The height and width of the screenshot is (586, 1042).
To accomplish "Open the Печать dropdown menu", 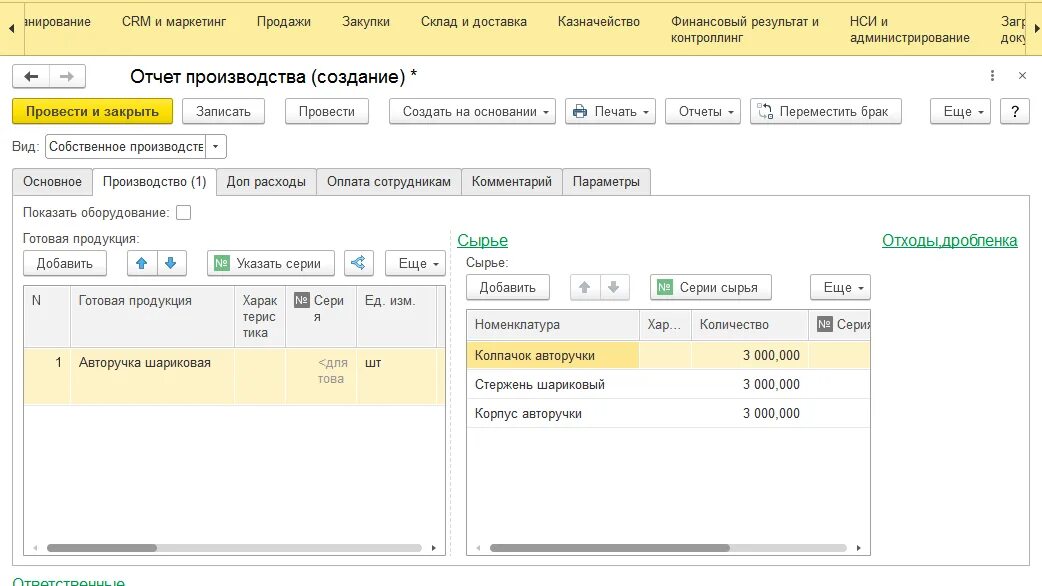I will (x=610, y=112).
